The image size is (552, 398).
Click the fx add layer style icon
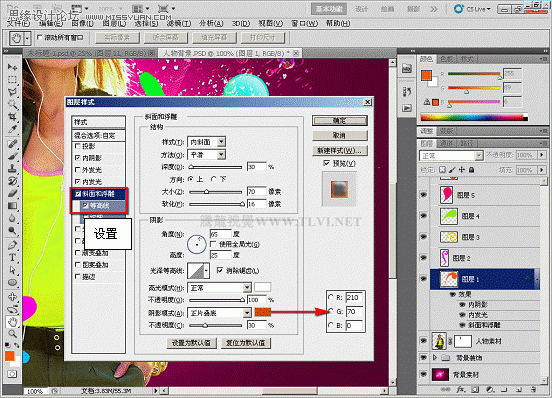tap(460, 390)
